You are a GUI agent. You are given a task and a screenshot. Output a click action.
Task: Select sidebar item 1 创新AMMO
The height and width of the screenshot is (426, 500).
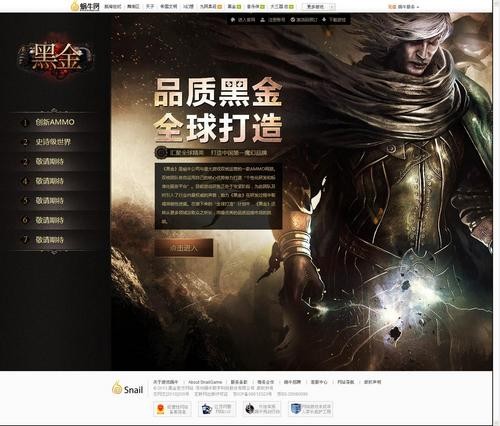55,122
